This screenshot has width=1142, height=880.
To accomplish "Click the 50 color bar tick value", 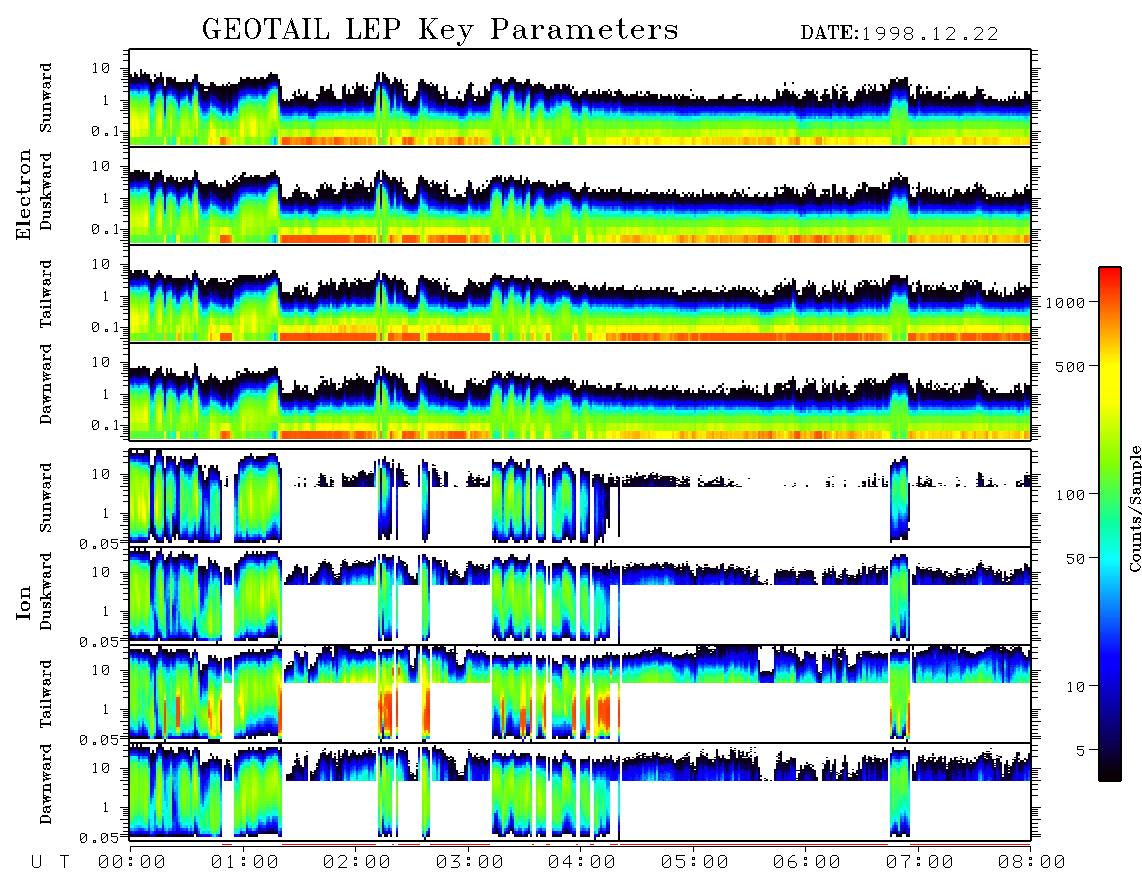I will [x=1075, y=559].
